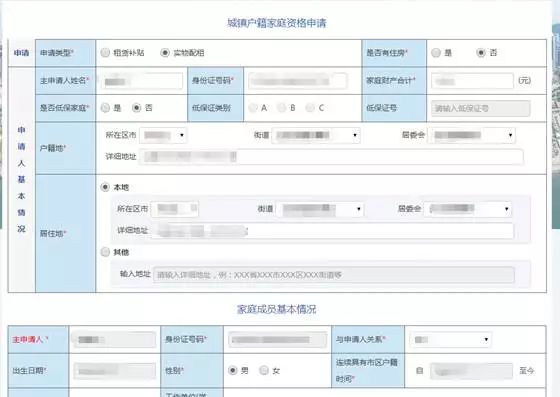Pick 低保证类别 option B
This screenshot has height=397, width=560.
pos(282,107)
